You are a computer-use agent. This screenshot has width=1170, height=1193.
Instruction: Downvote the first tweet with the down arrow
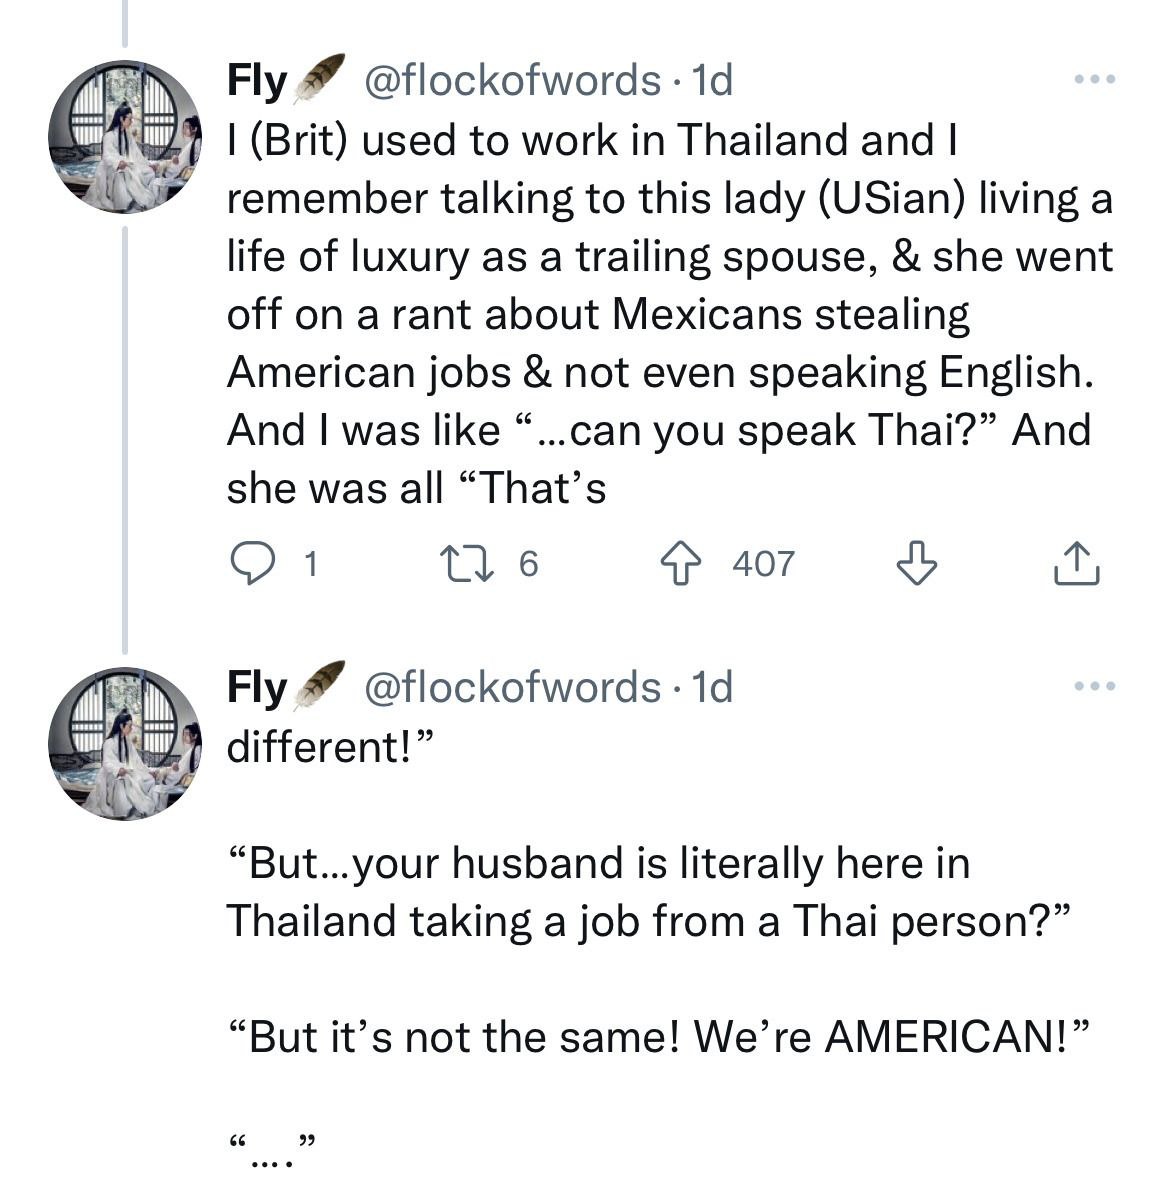point(915,564)
